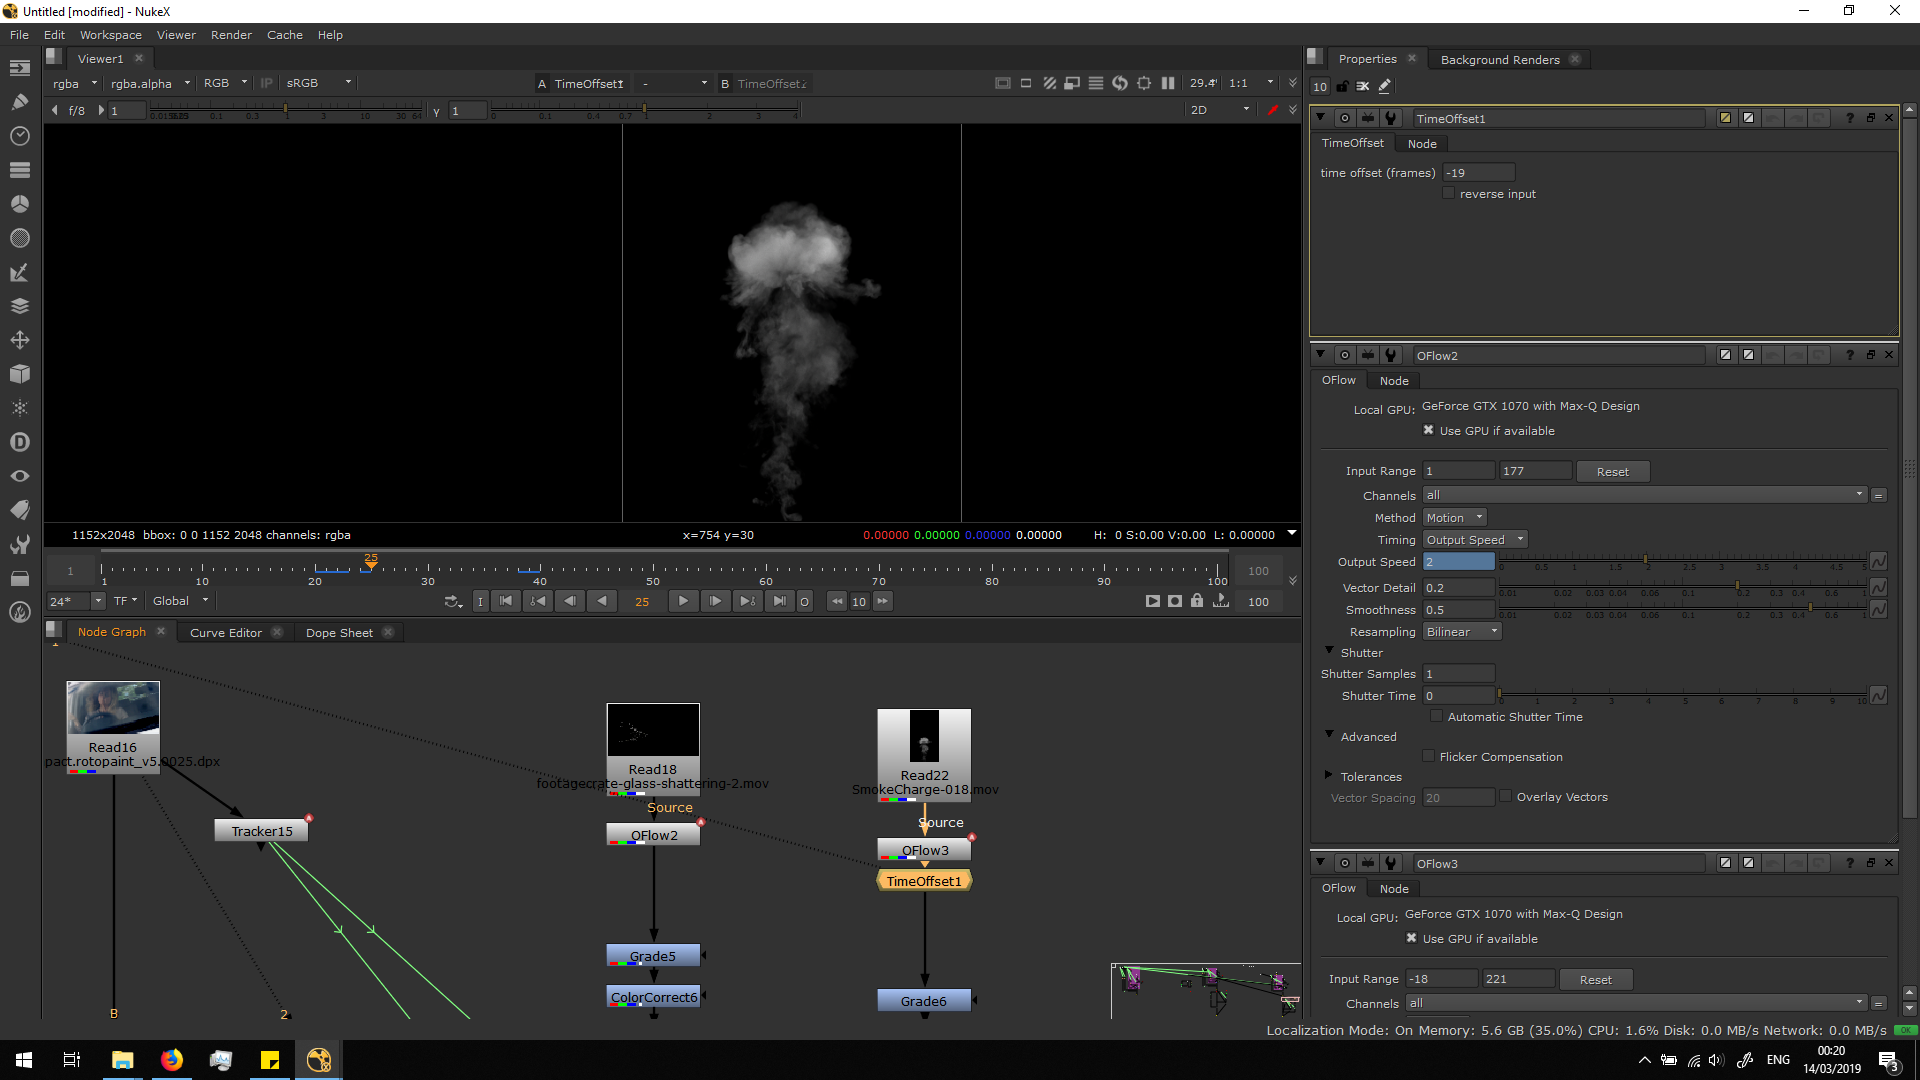Open the Keyer nodes toolbar icon
Viewport: 1920px width, 1080px height.
[x=19, y=272]
